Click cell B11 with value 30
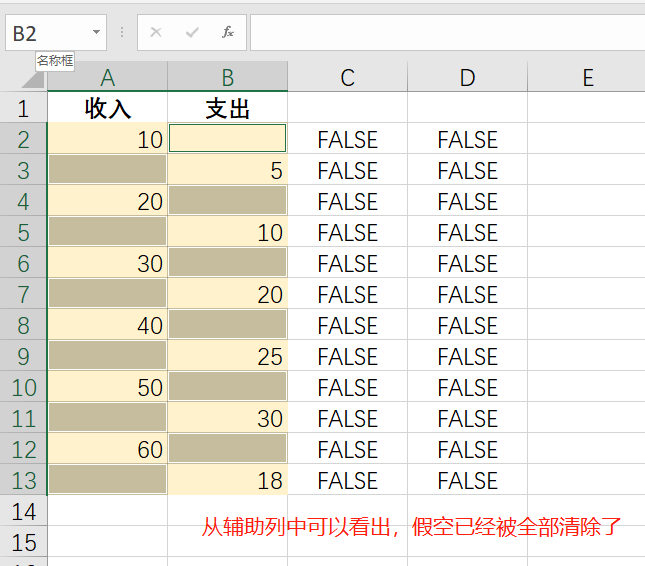The image size is (645, 566). [227, 418]
